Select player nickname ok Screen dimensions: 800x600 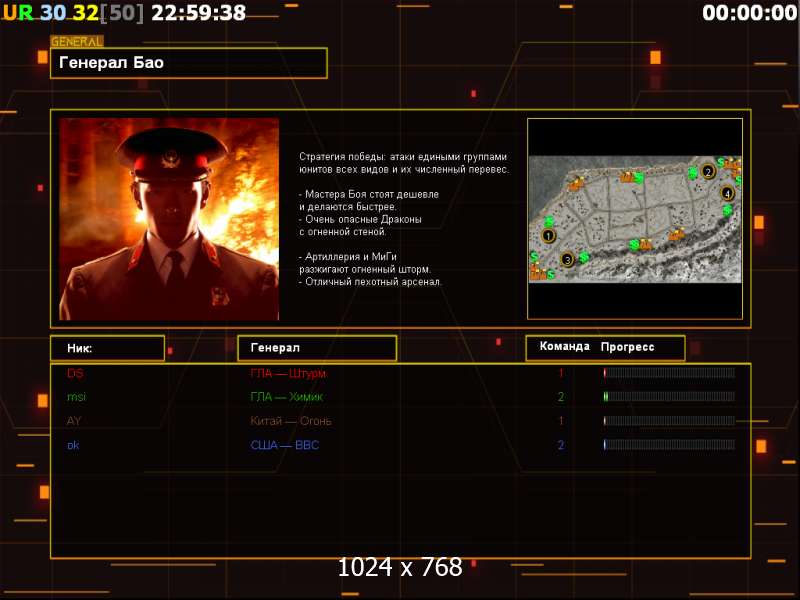point(73,445)
